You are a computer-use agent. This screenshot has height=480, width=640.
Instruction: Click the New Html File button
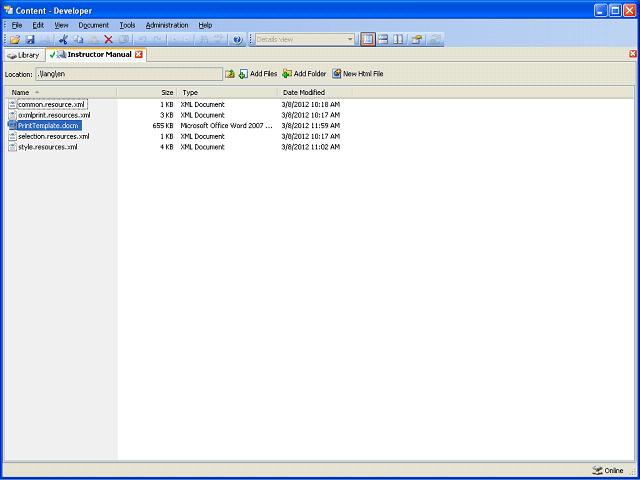pyautogui.click(x=358, y=74)
